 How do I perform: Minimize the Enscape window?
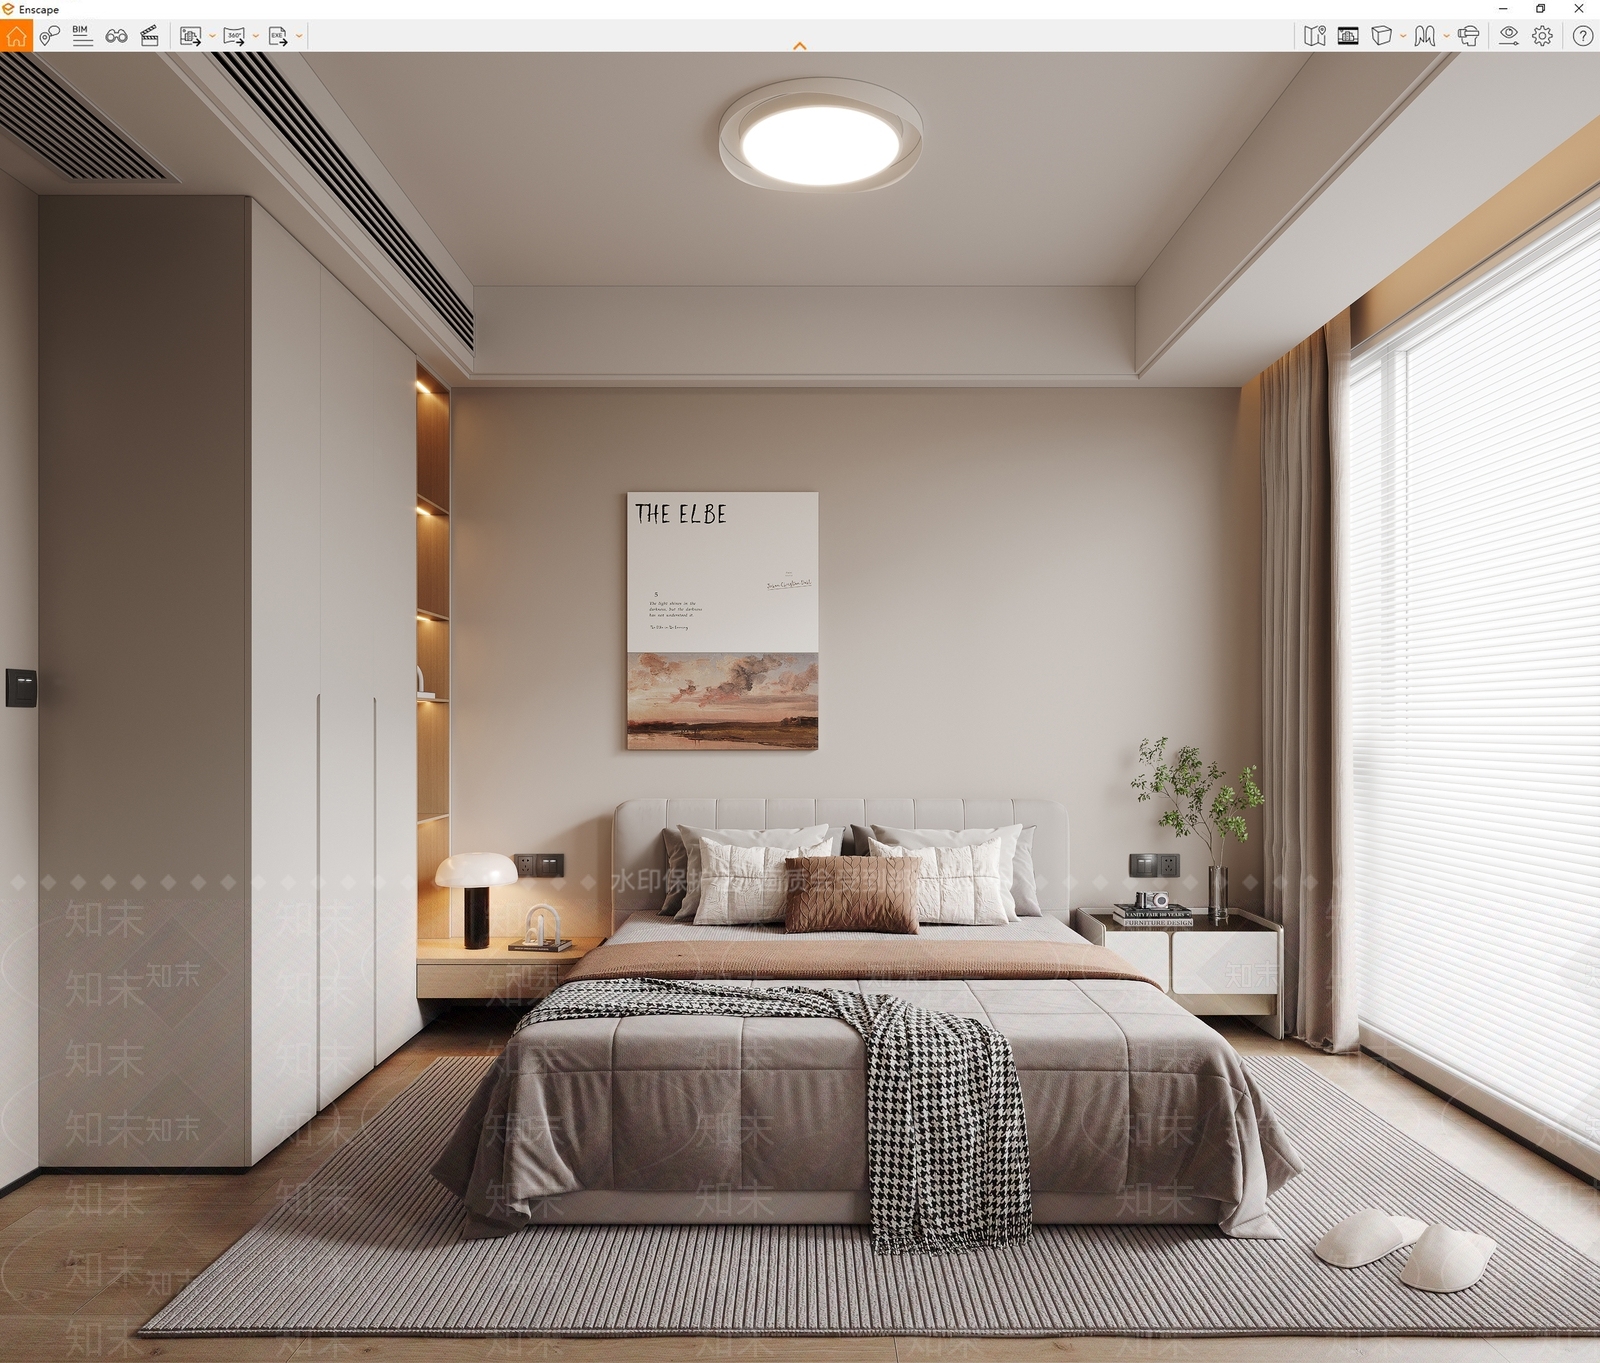click(1503, 9)
